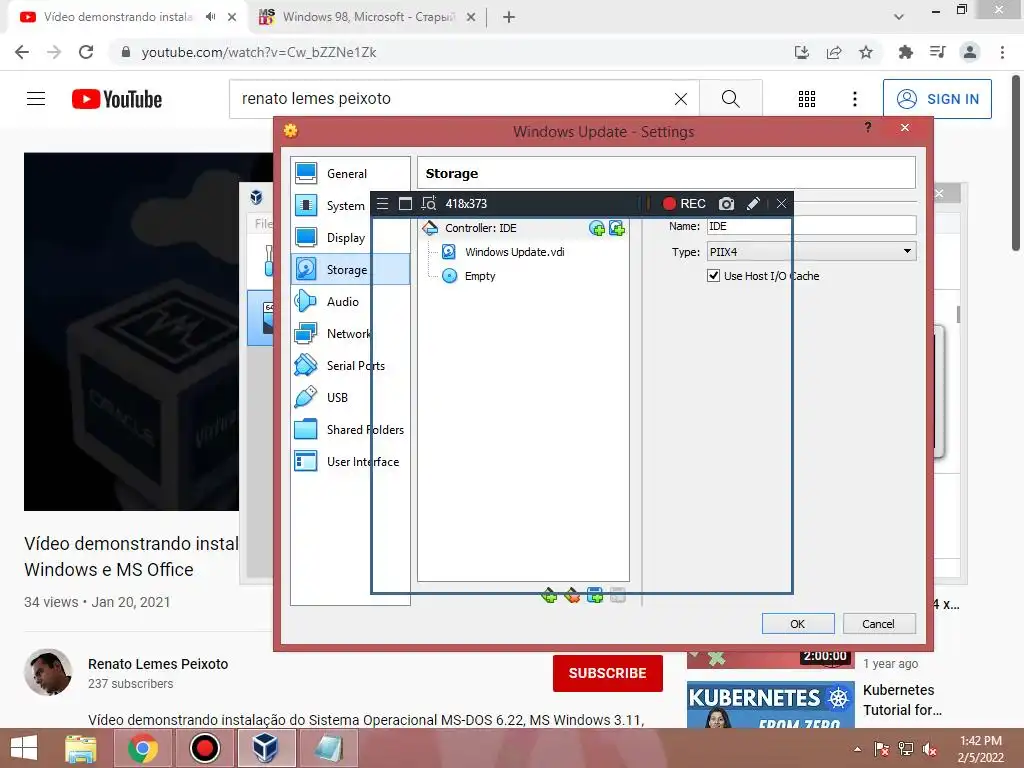Screen dimensions: 1024x768
Task: Click the SIGN IN button
Action: coord(937,99)
